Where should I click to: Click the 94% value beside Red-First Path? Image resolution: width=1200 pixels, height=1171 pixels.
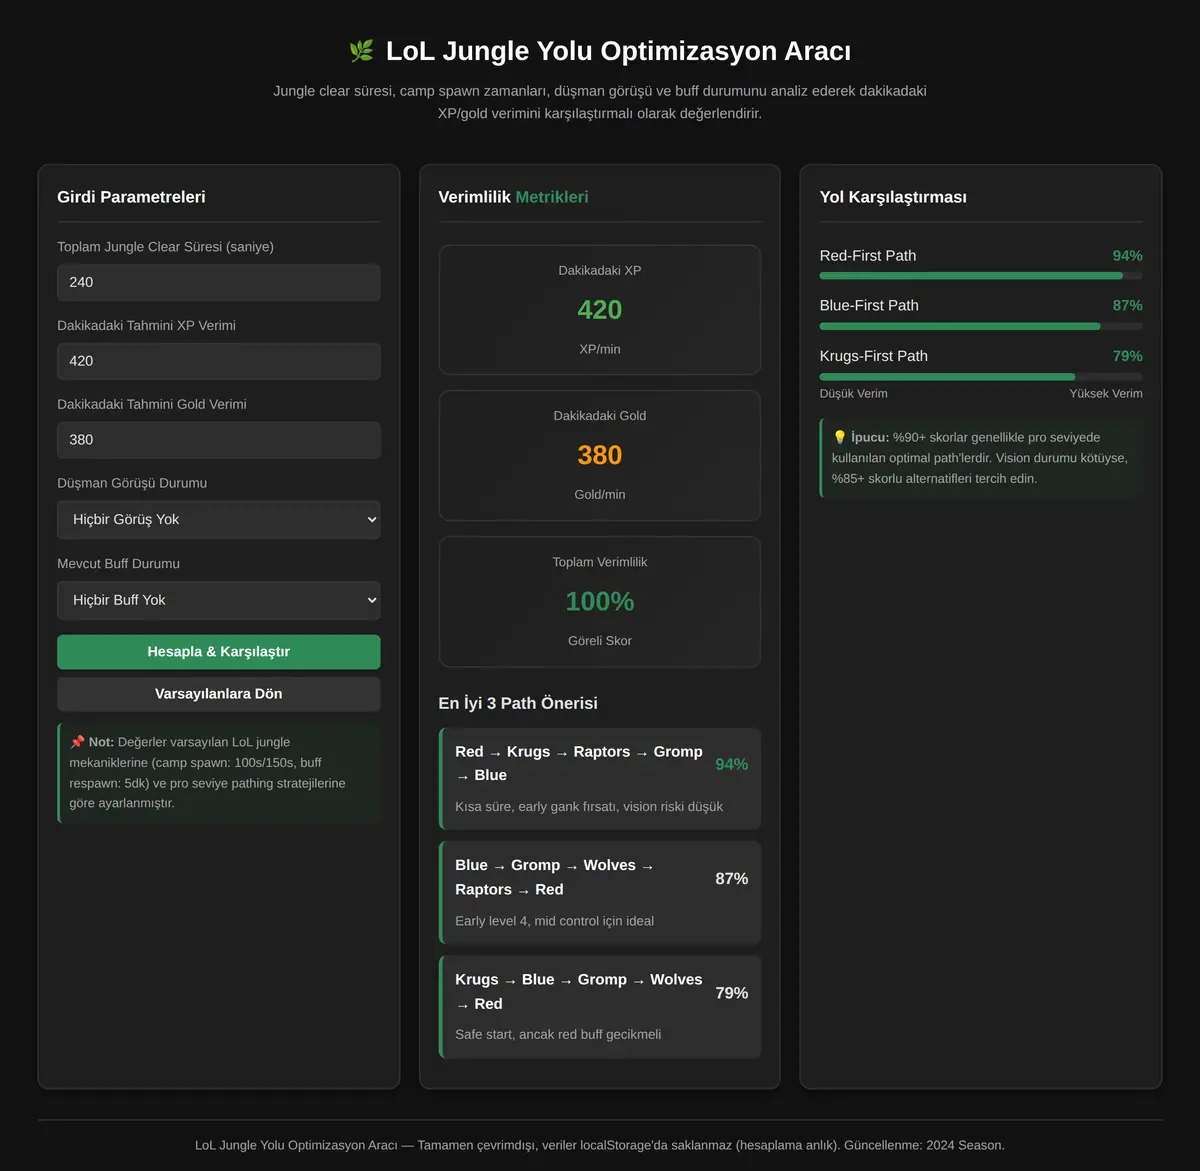[x=1127, y=256]
